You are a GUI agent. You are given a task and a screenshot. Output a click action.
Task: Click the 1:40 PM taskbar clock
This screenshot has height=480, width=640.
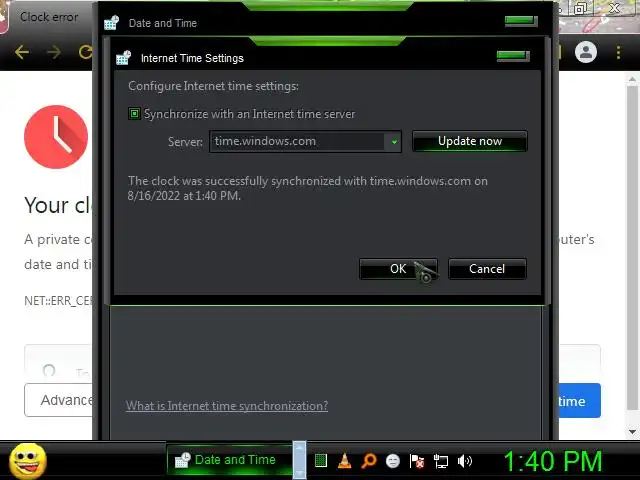click(x=553, y=461)
